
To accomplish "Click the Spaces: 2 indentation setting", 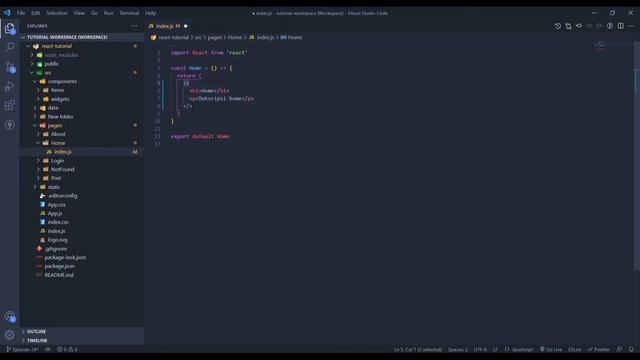I will click(458, 349).
